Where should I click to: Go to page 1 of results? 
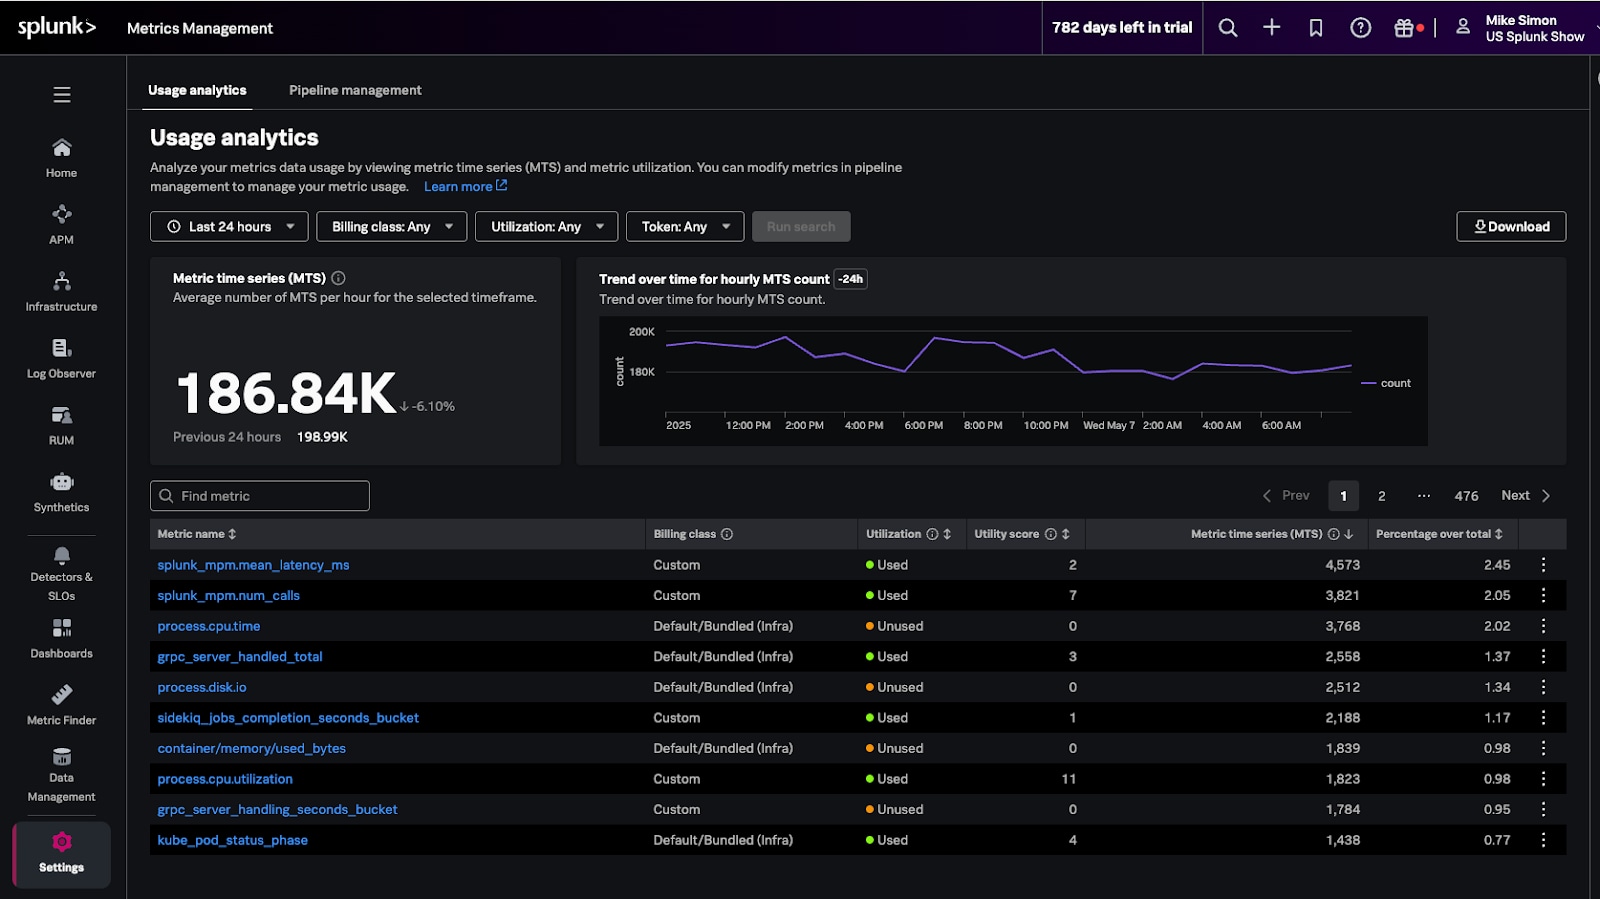pos(1343,496)
